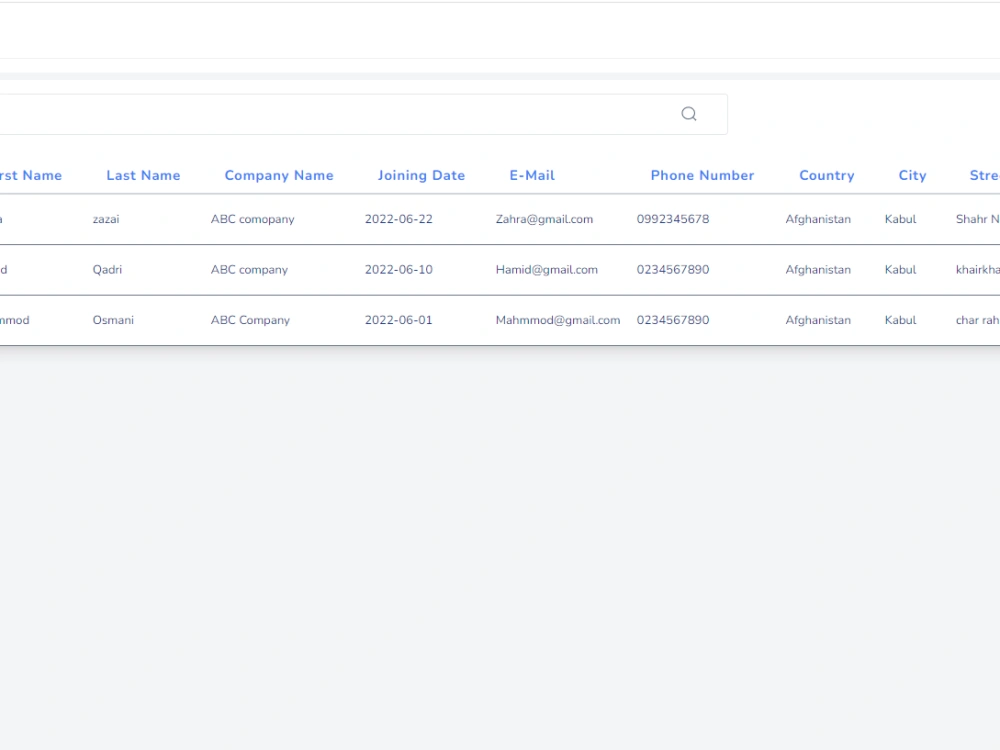Select joining date 2022-06-10
Screen dimensions: 1000x750
tap(399, 269)
